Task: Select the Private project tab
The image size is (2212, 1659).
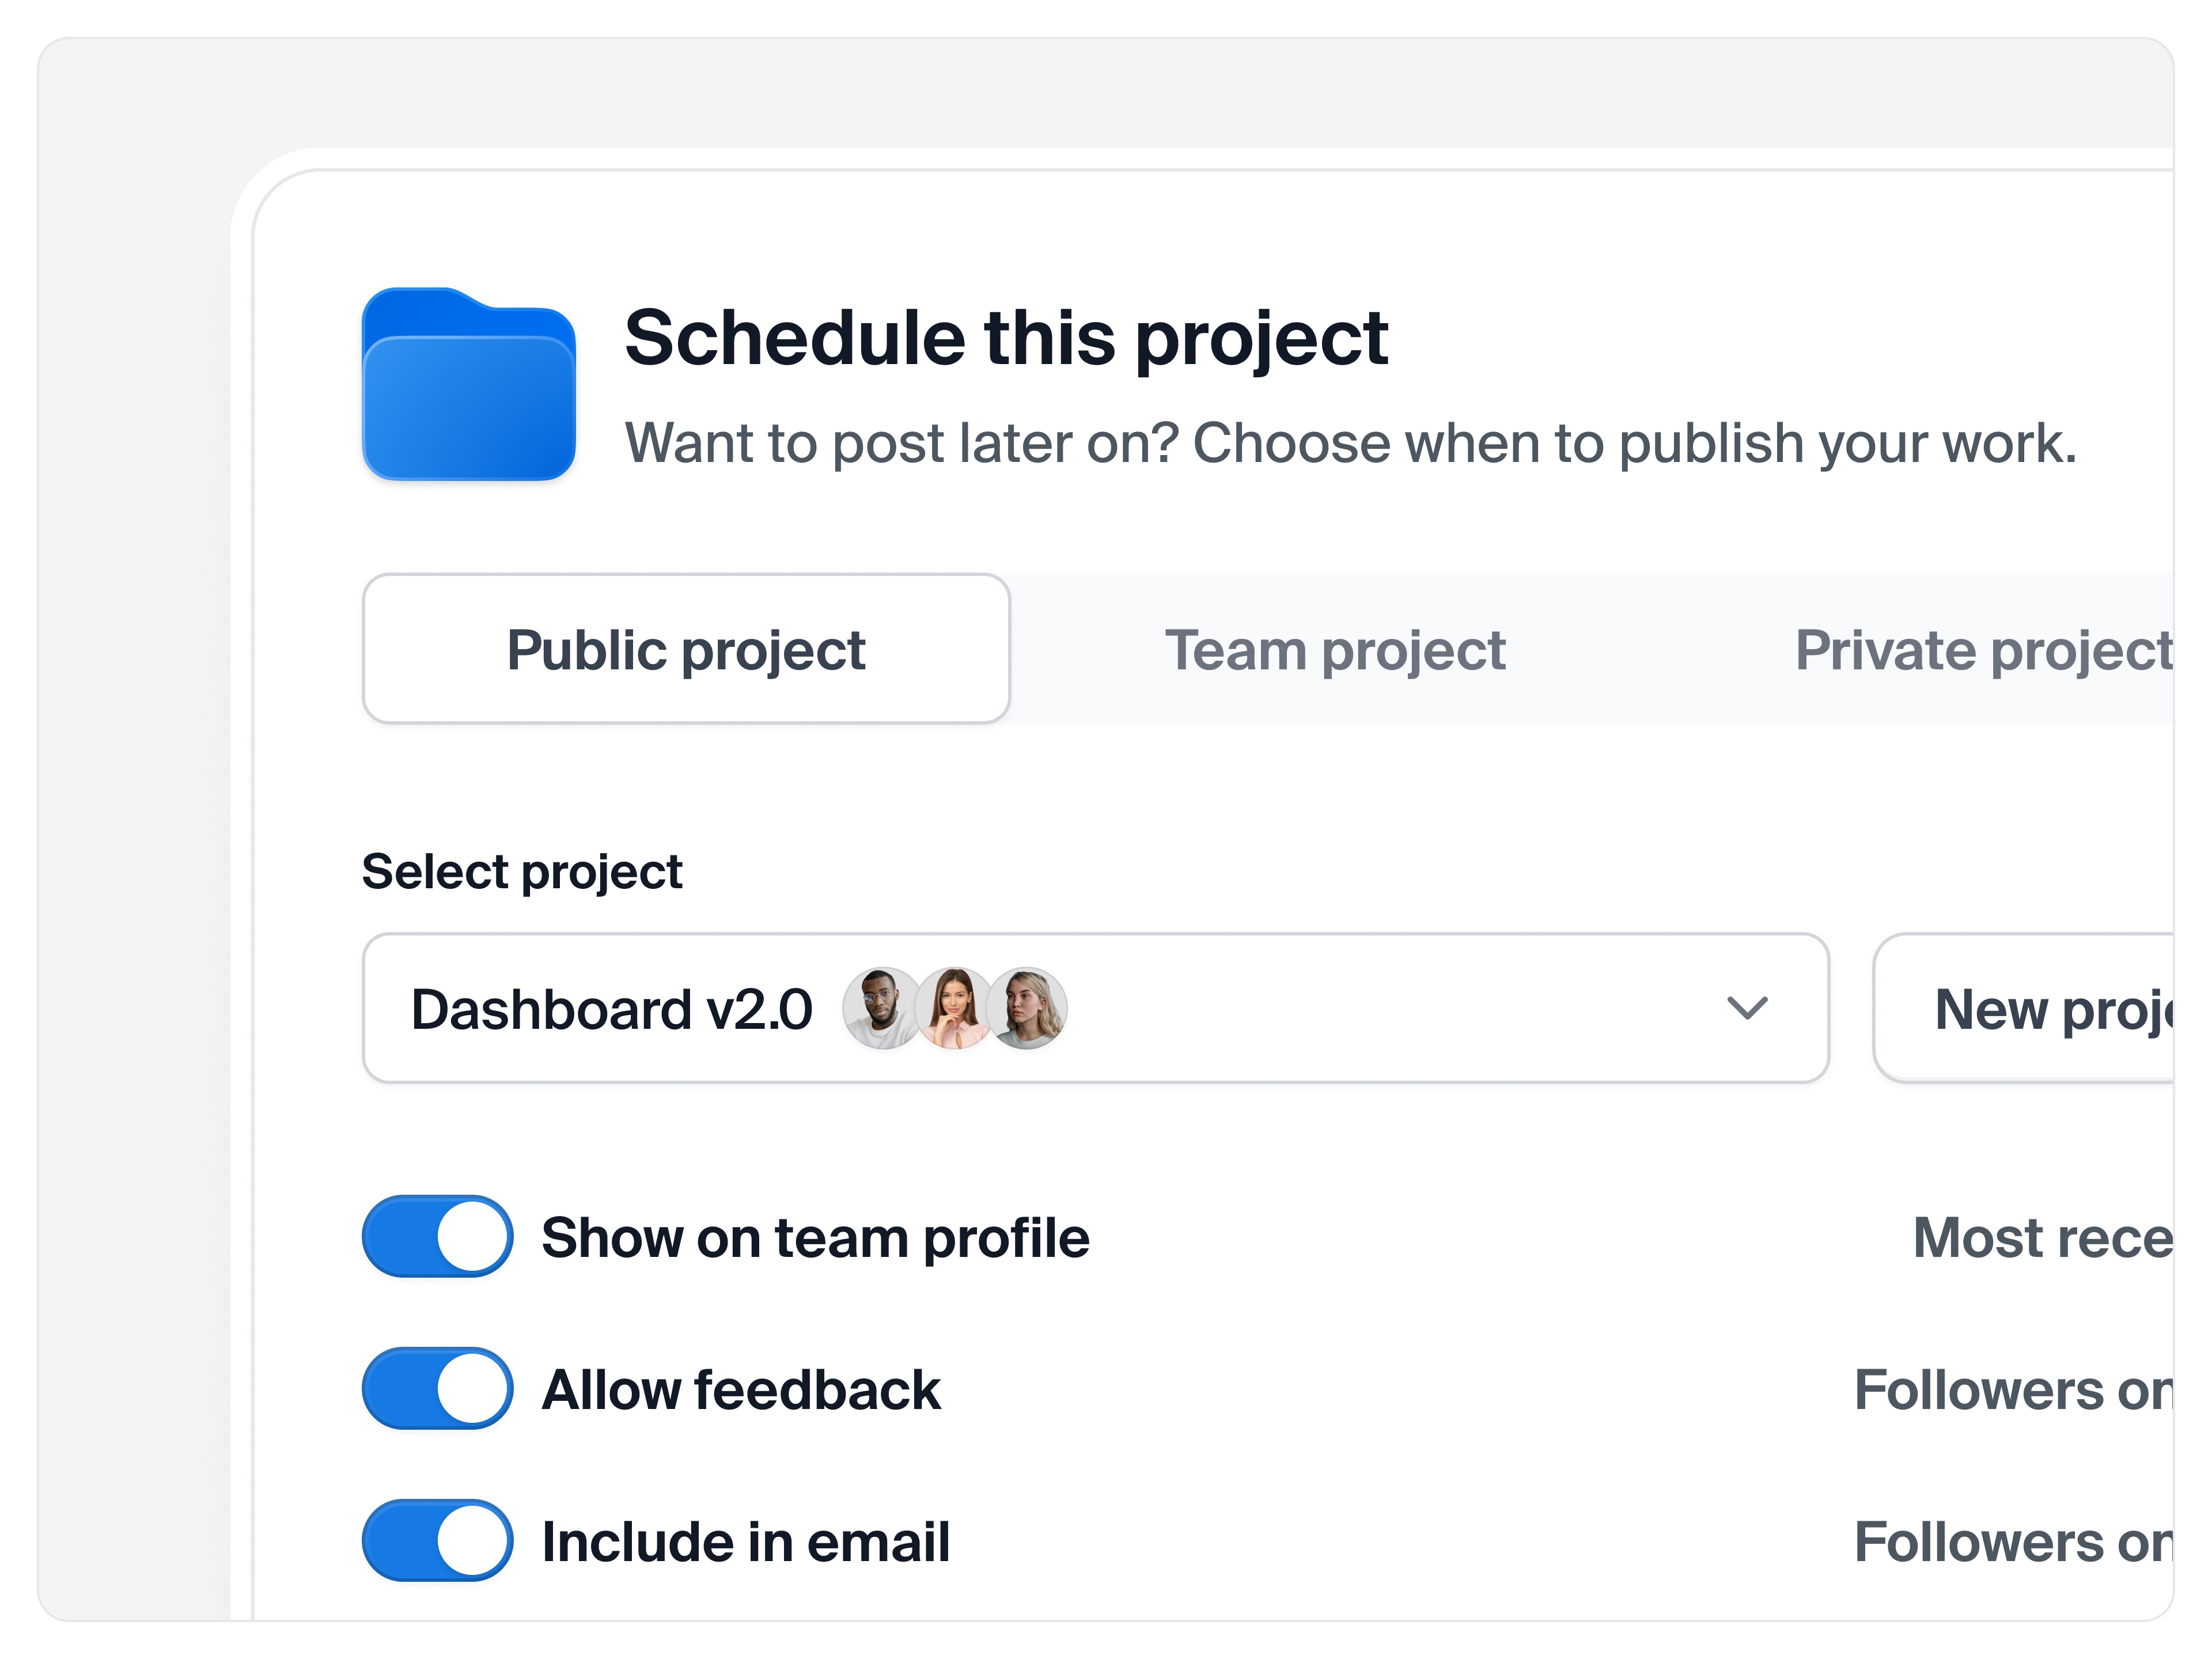Action: (x=2000, y=650)
